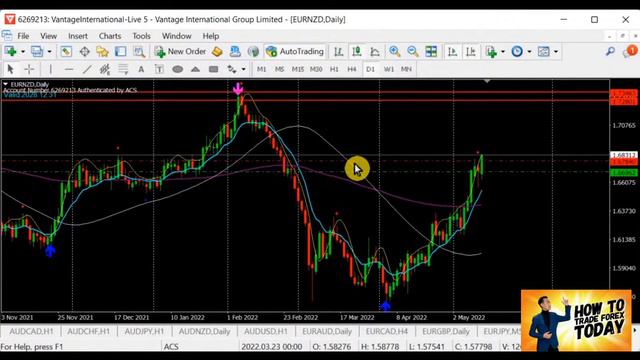Viewport: 640px width, 360px height.
Task: Toggle the Navigator folder-star icon
Action: point(102,51)
